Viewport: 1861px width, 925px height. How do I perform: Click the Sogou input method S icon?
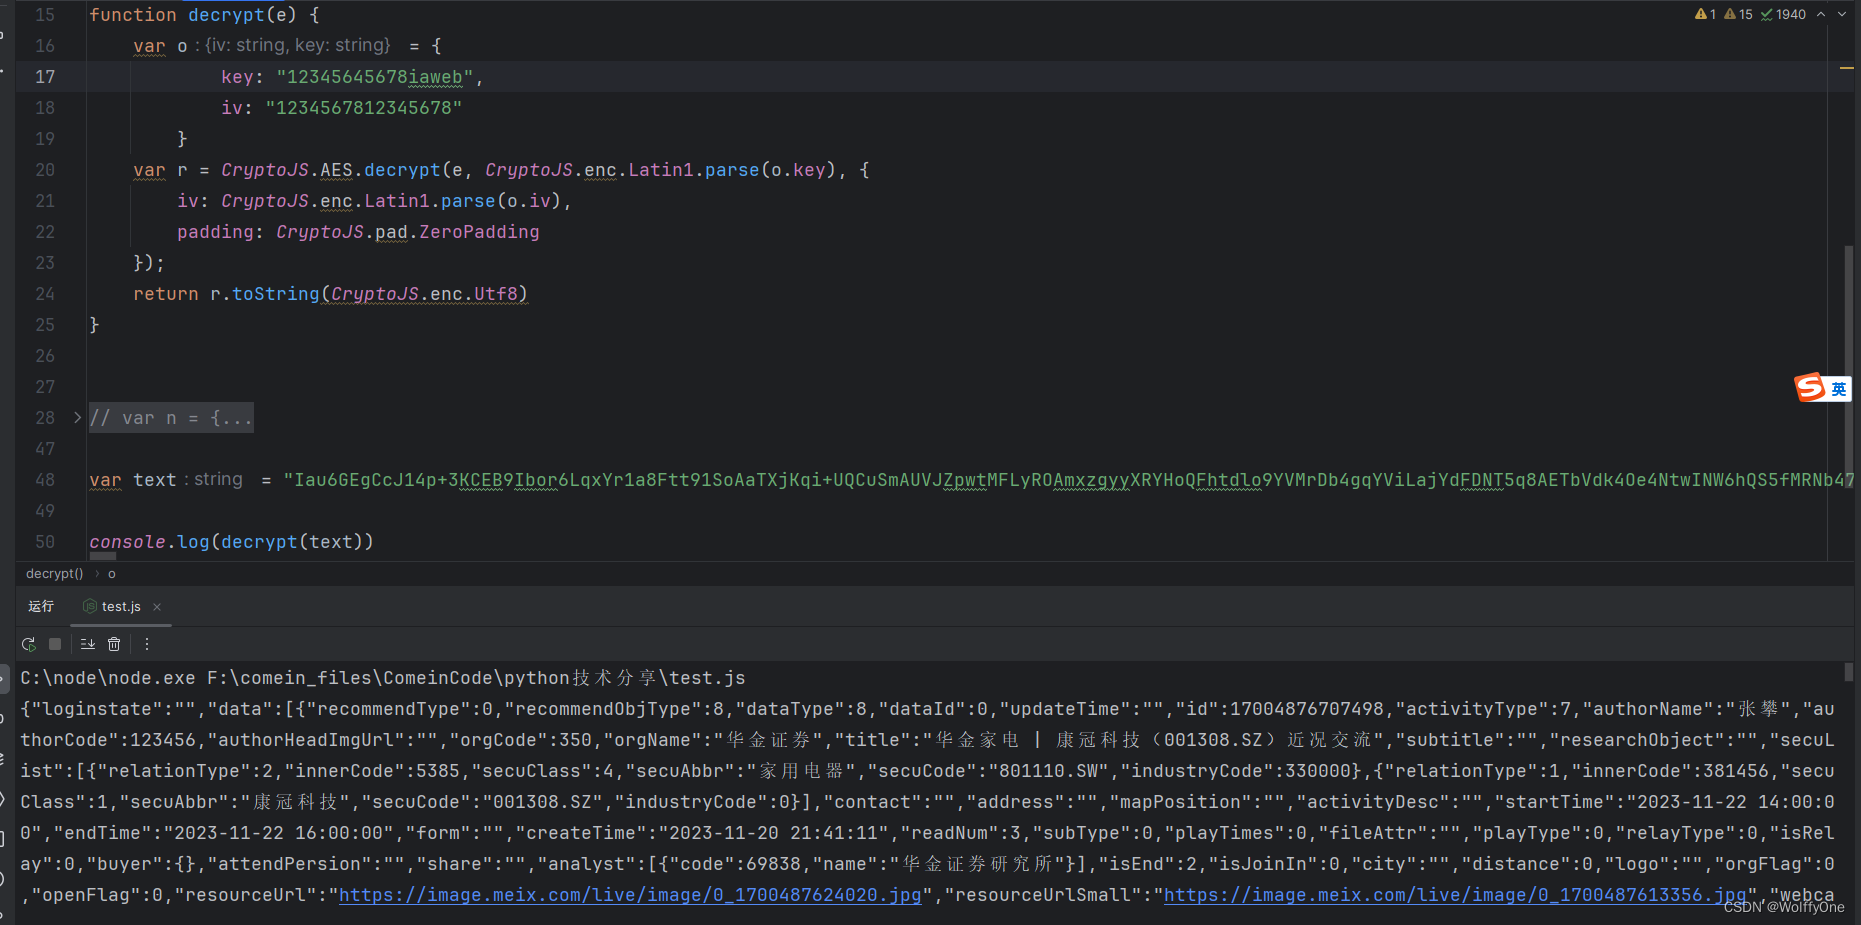click(1810, 387)
